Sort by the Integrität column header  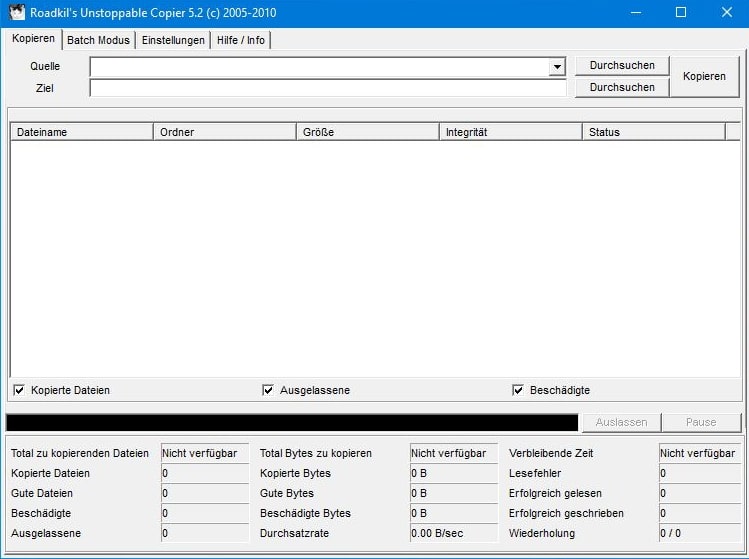pos(510,132)
